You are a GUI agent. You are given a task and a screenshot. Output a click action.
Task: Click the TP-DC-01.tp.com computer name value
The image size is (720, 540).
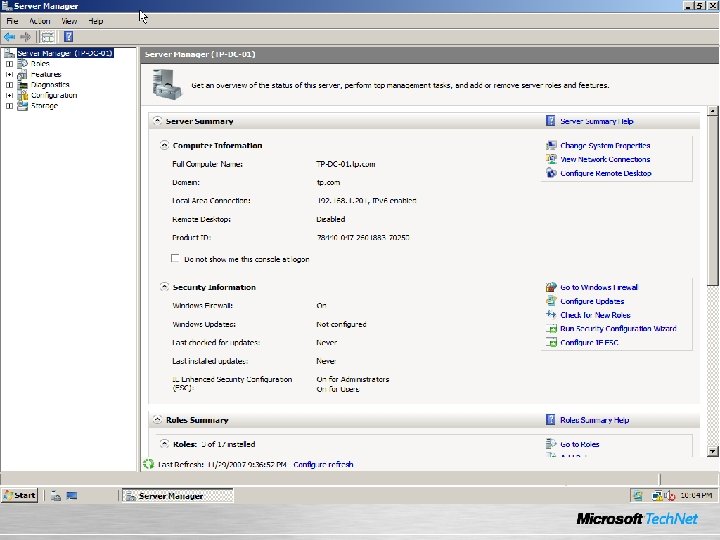[346, 164]
